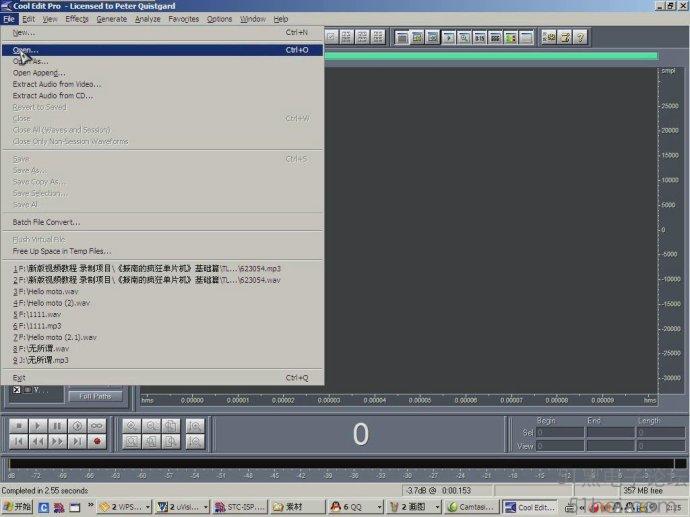Open the Options menu
Viewport: 690px width, 517px height.
tap(219, 19)
